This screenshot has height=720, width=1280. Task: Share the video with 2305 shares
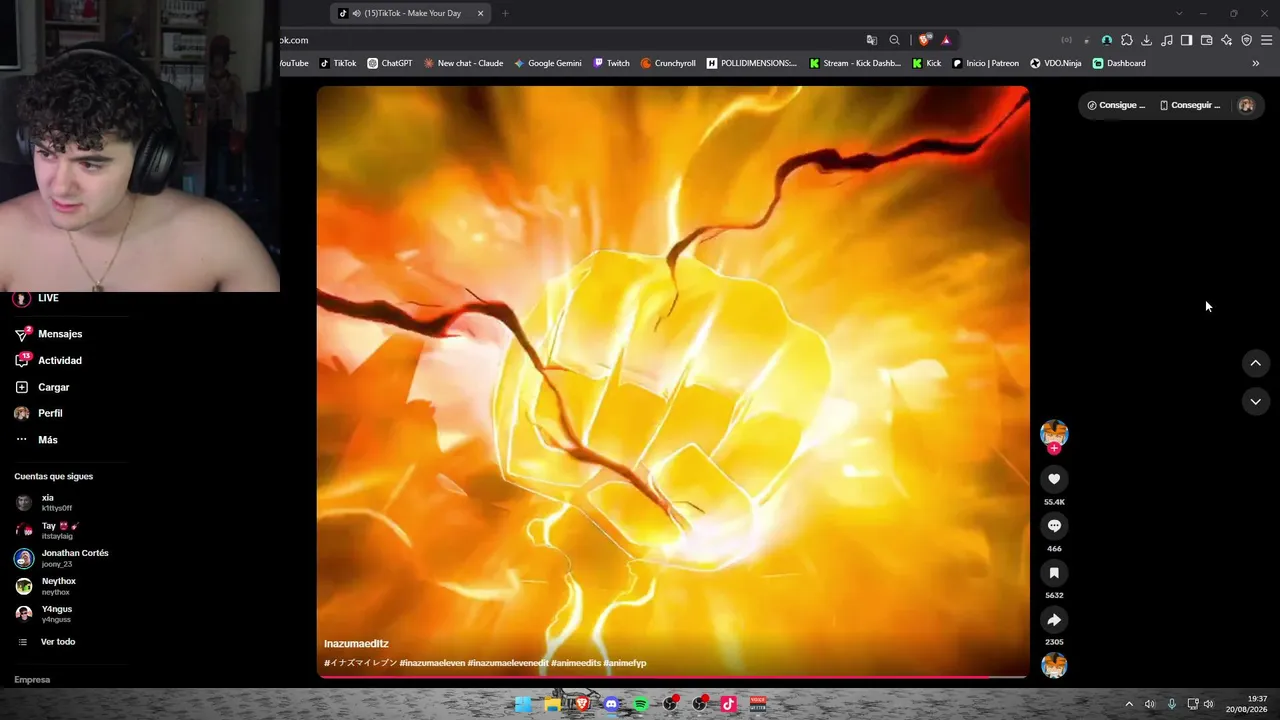[x=1054, y=620]
